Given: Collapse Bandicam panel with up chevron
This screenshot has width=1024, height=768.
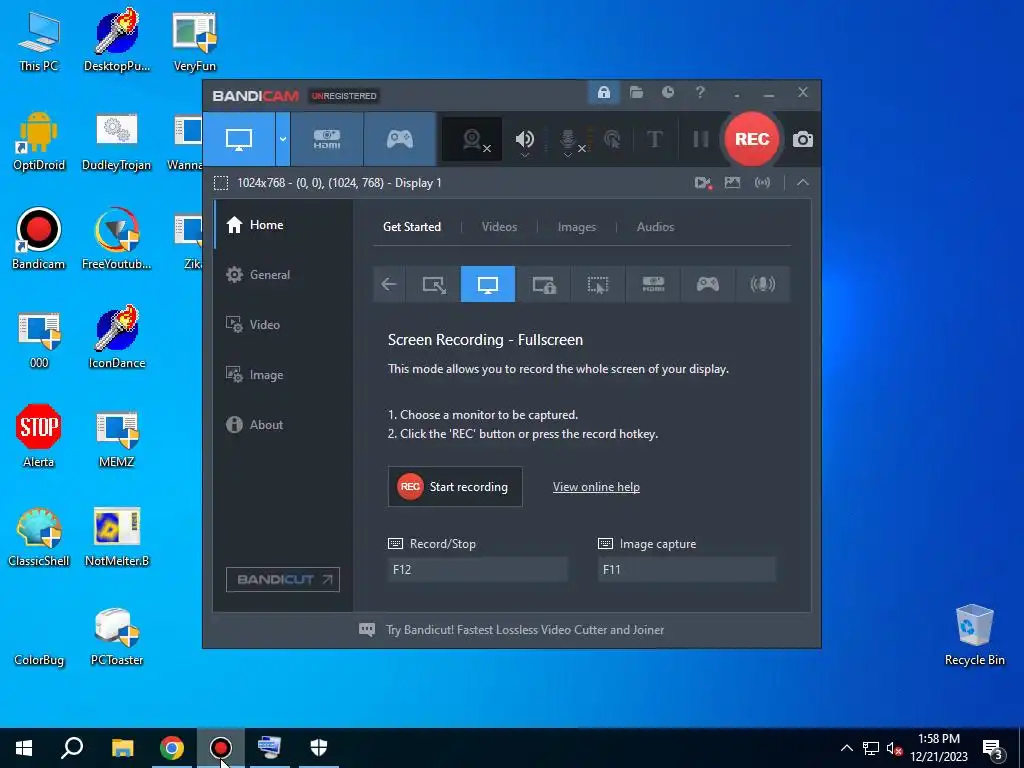Looking at the screenshot, I should point(803,183).
